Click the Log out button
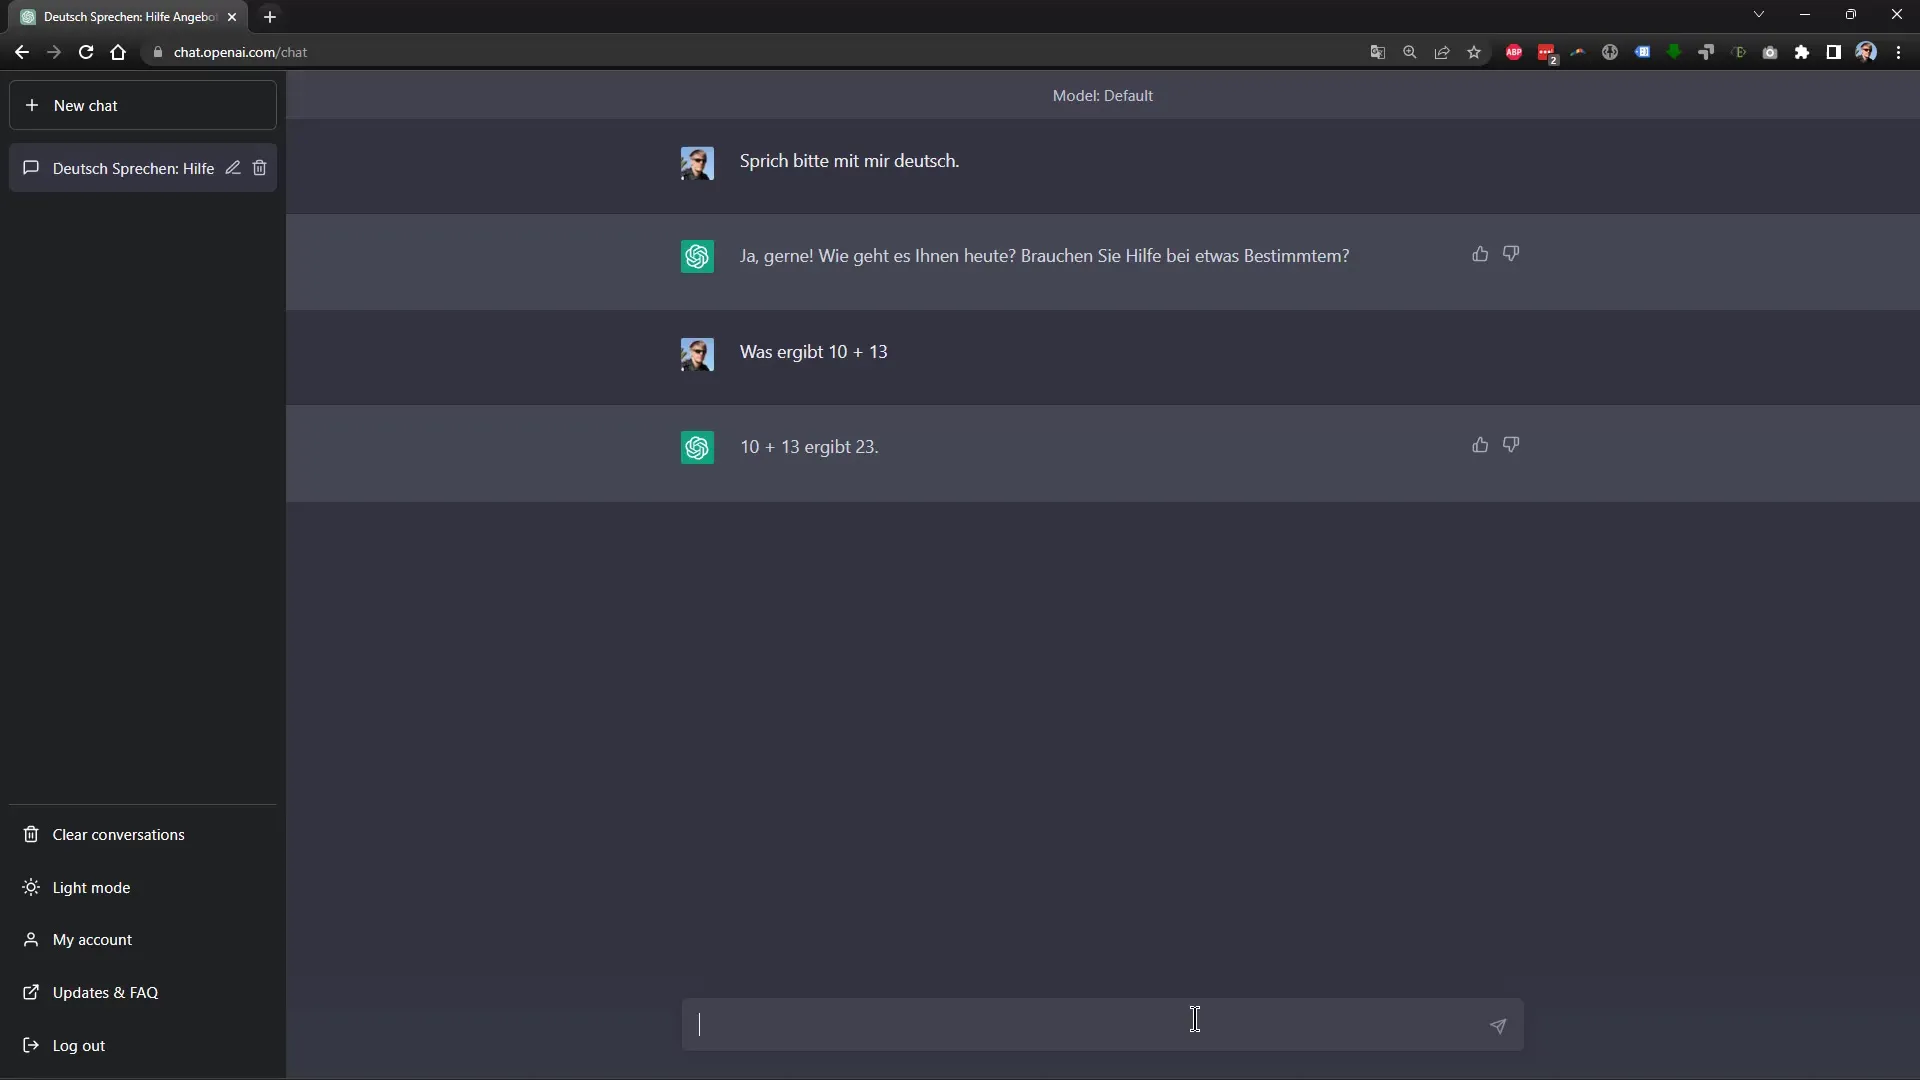Screen dimensions: 1920x1080 click(78, 1044)
